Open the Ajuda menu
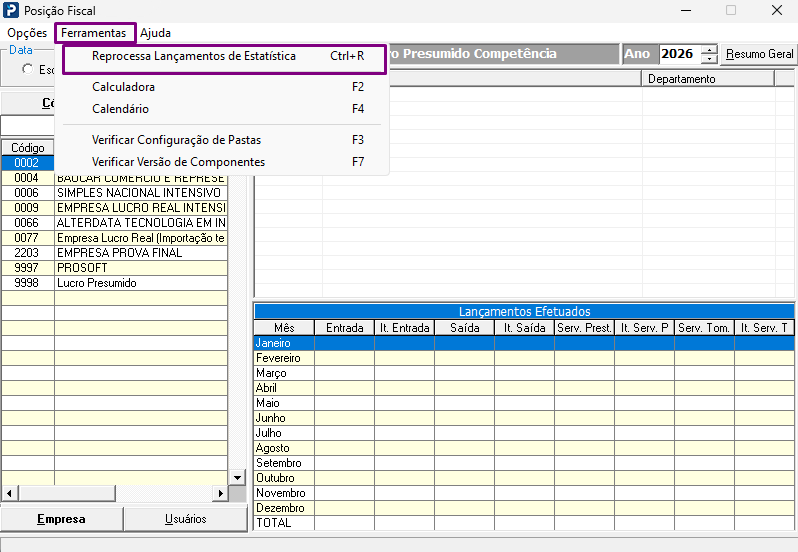 (x=155, y=33)
